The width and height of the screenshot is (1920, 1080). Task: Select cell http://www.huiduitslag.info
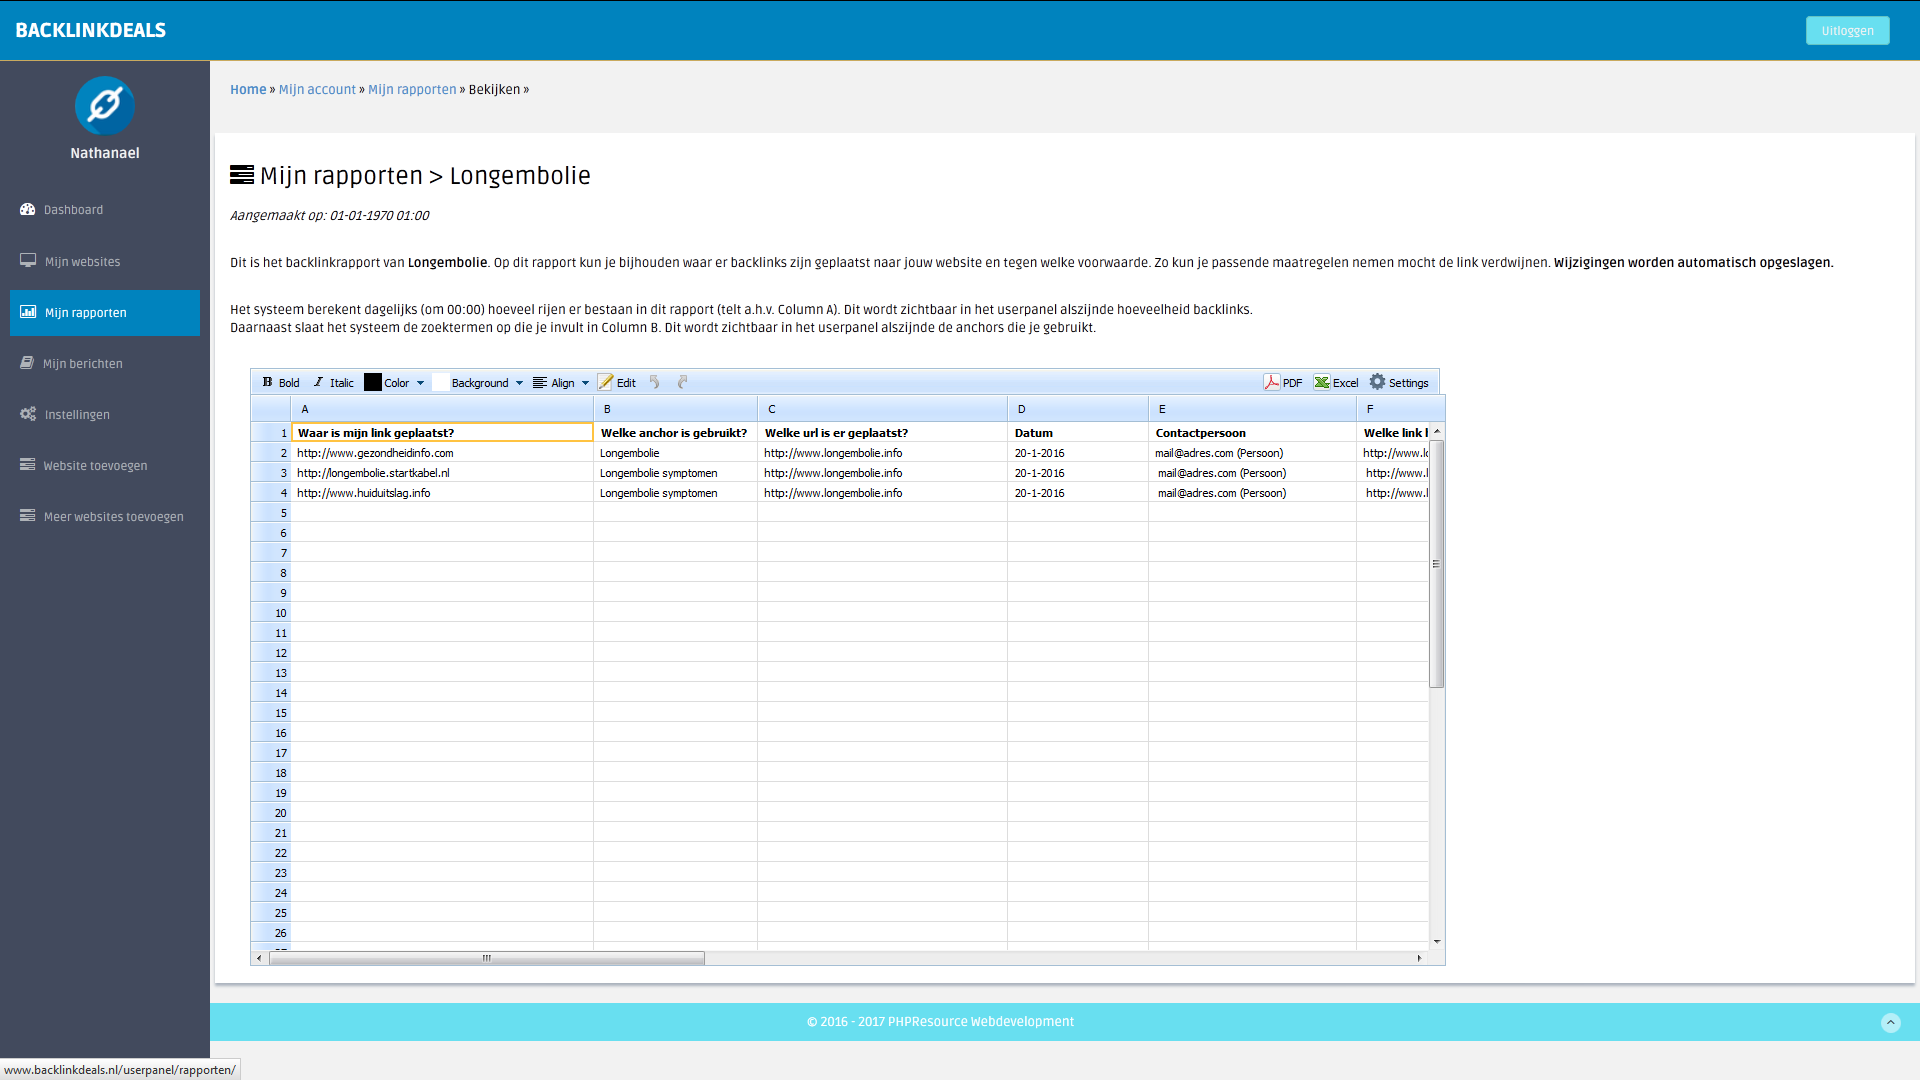[442, 492]
